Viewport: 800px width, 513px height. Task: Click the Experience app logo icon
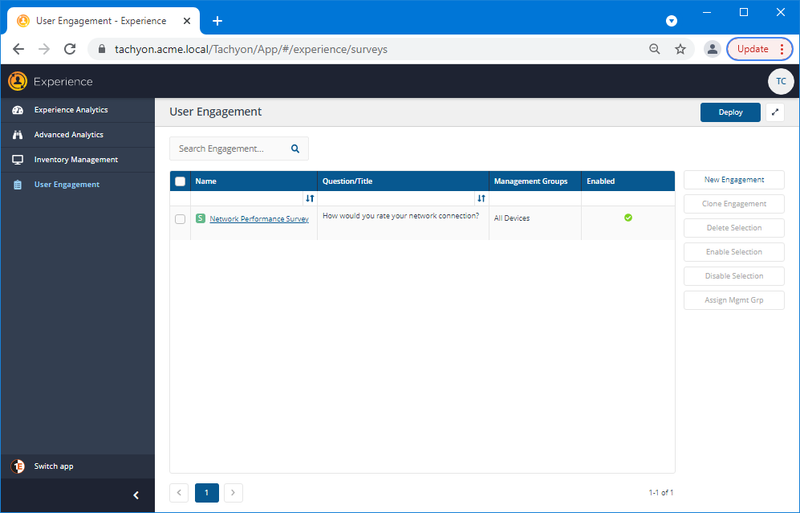pyautogui.click(x=17, y=82)
